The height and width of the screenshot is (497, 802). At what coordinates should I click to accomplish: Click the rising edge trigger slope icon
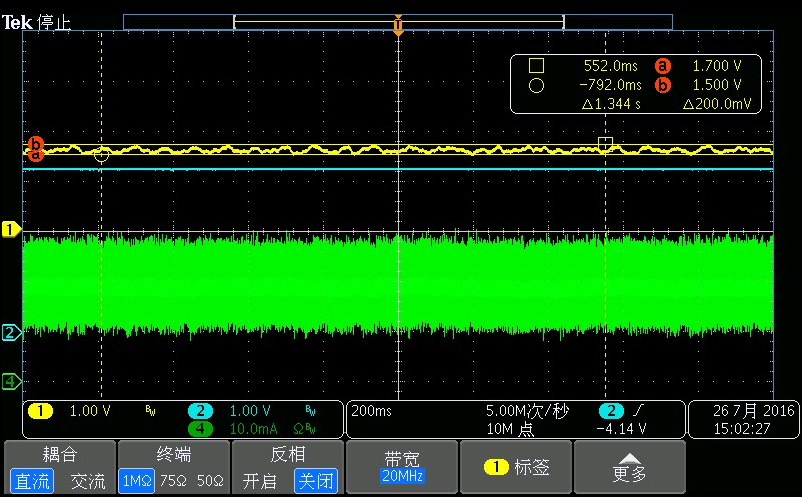click(x=638, y=411)
